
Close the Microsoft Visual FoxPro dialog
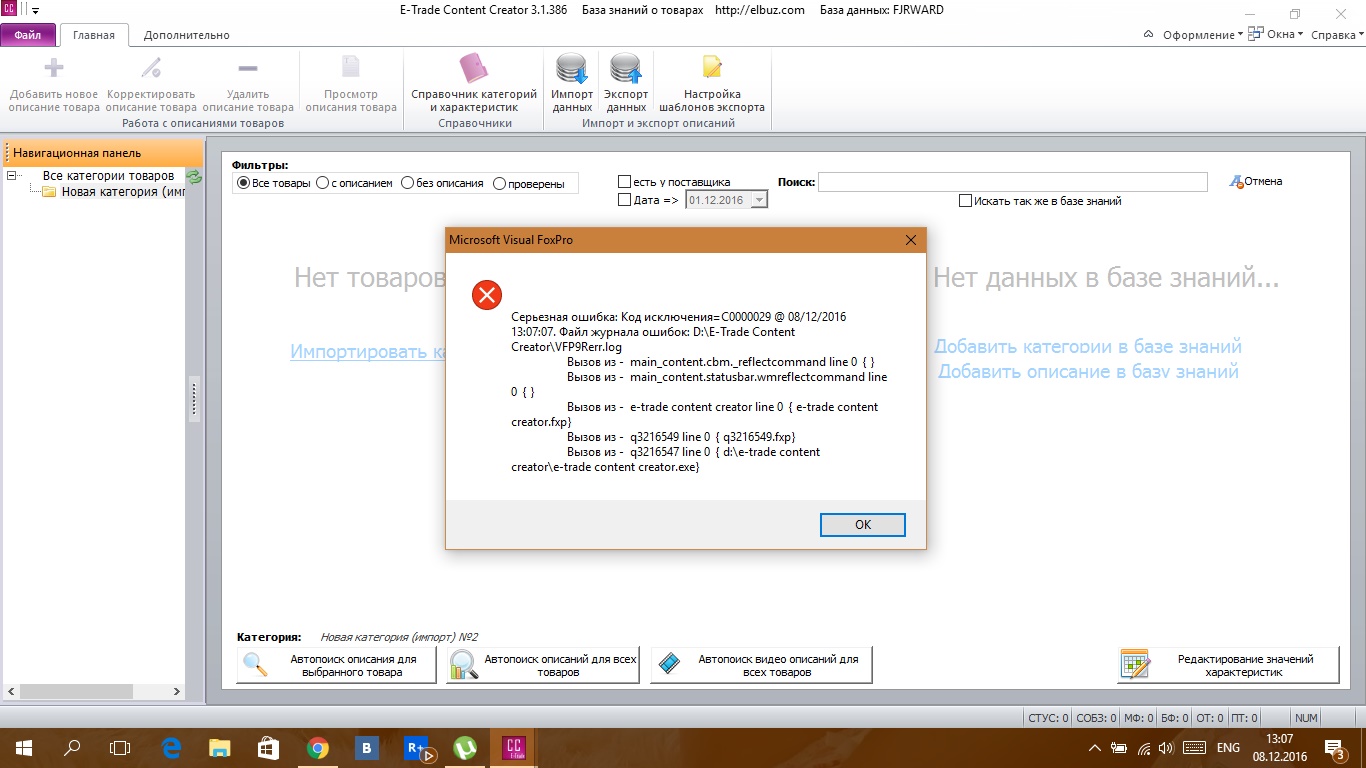(x=911, y=240)
